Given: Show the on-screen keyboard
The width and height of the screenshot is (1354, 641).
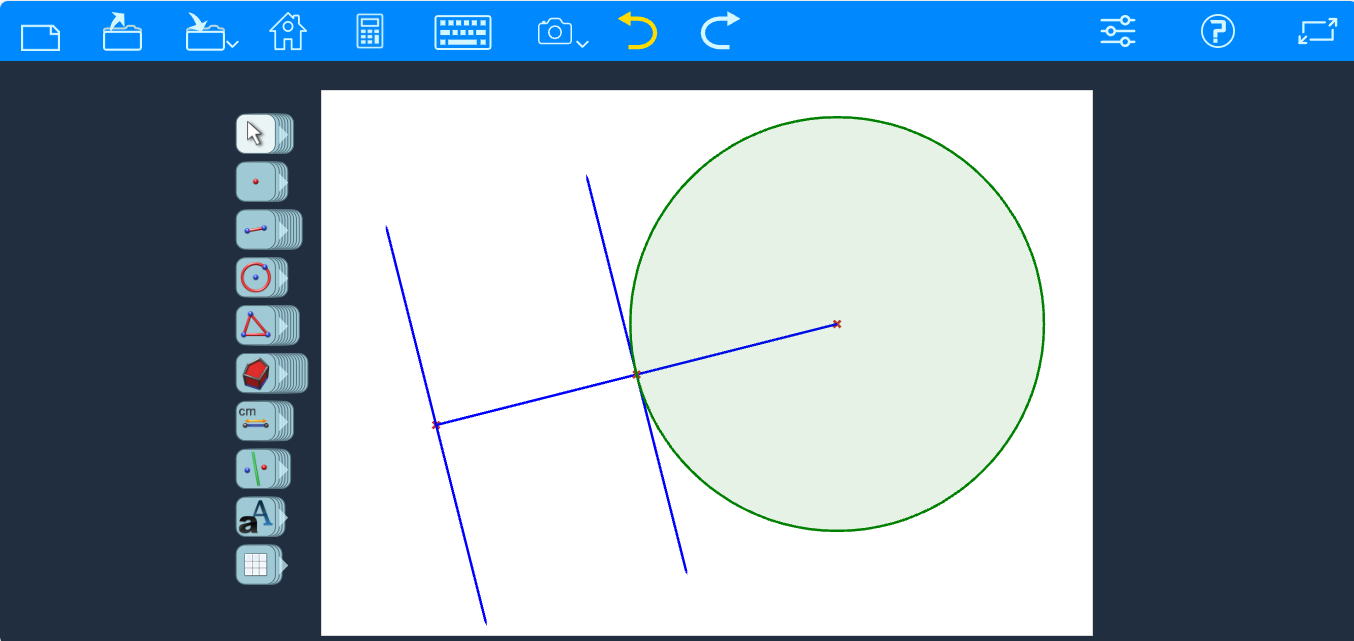Looking at the screenshot, I should (x=463, y=33).
